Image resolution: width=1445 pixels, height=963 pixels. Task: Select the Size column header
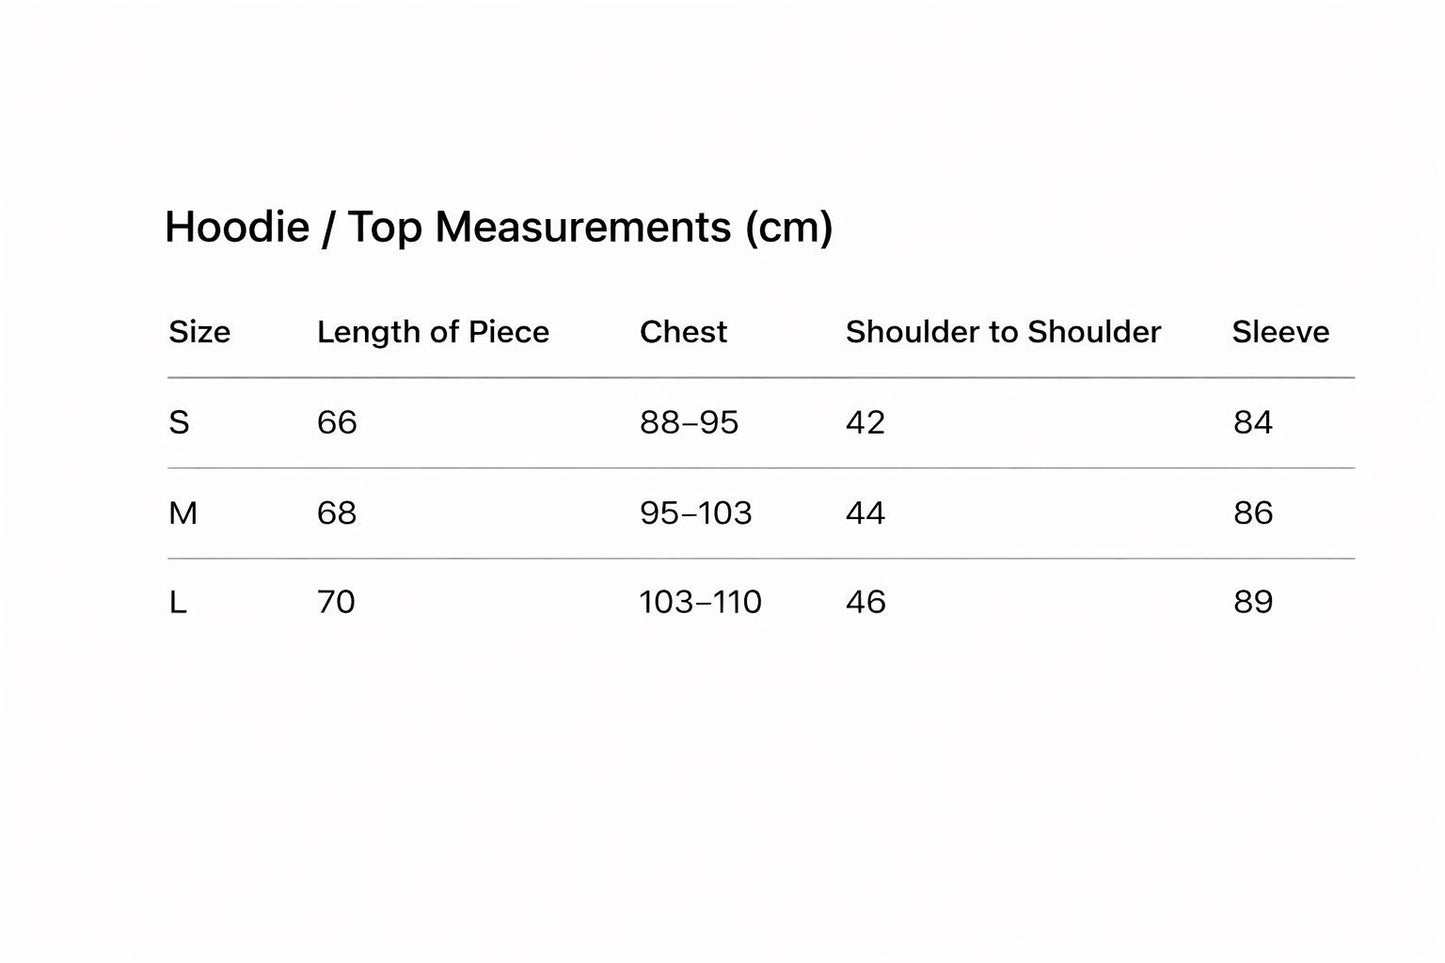click(x=199, y=332)
